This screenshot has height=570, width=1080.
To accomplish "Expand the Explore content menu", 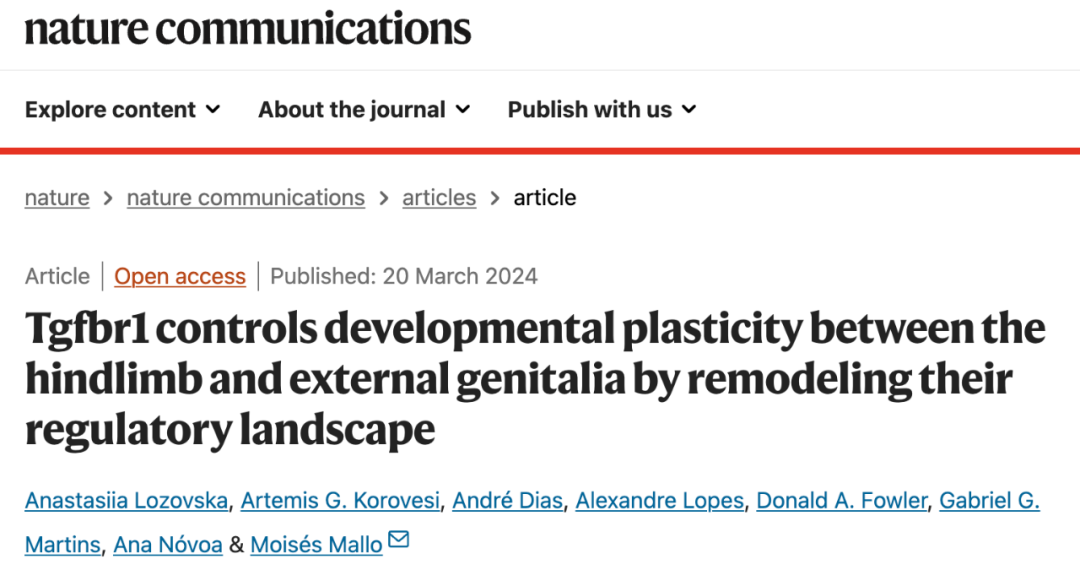I will [x=122, y=110].
